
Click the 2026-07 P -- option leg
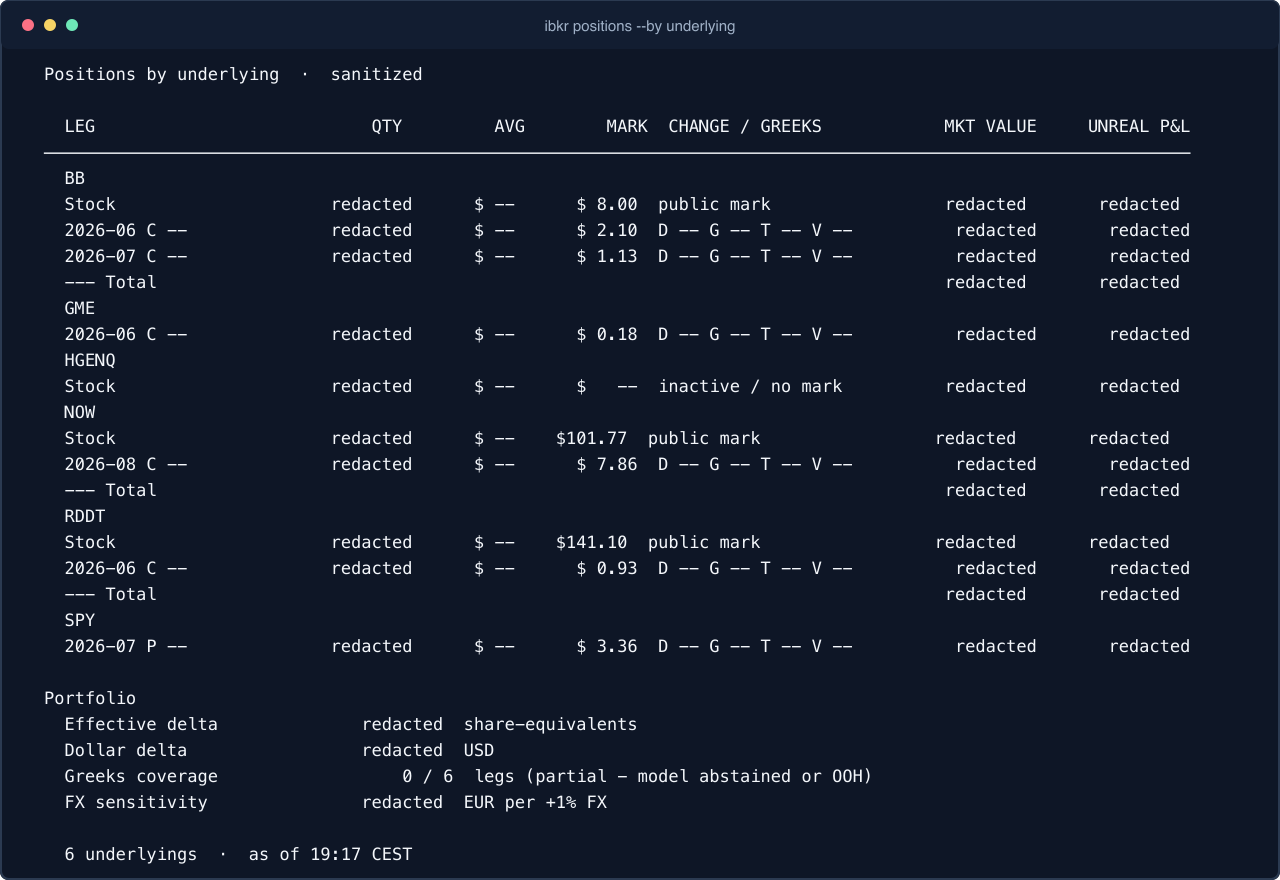coord(126,646)
